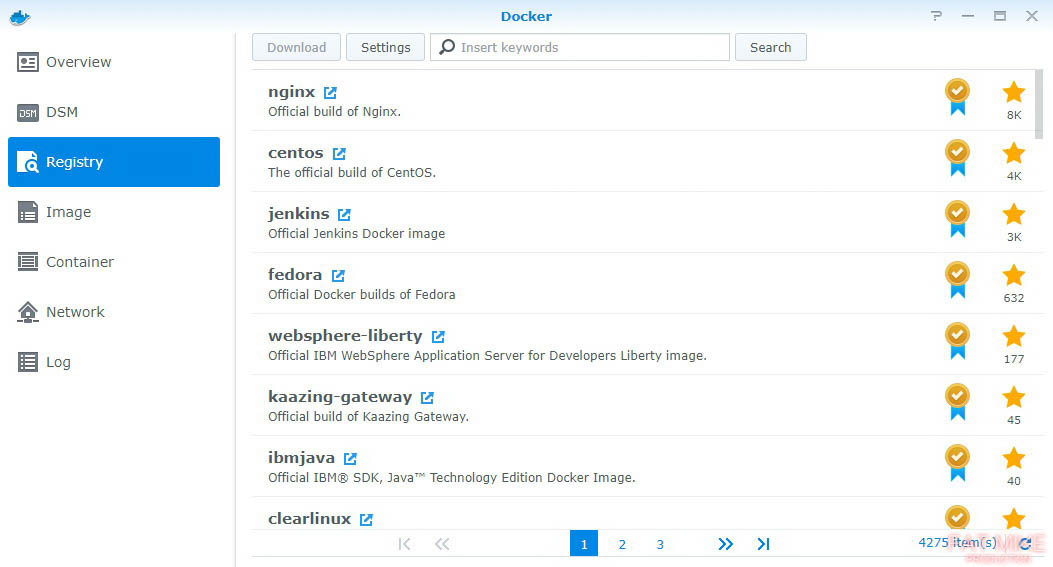The image size is (1053, 567).
Task: Click the centos star rating icon
Action: (x=1014, y=153)
